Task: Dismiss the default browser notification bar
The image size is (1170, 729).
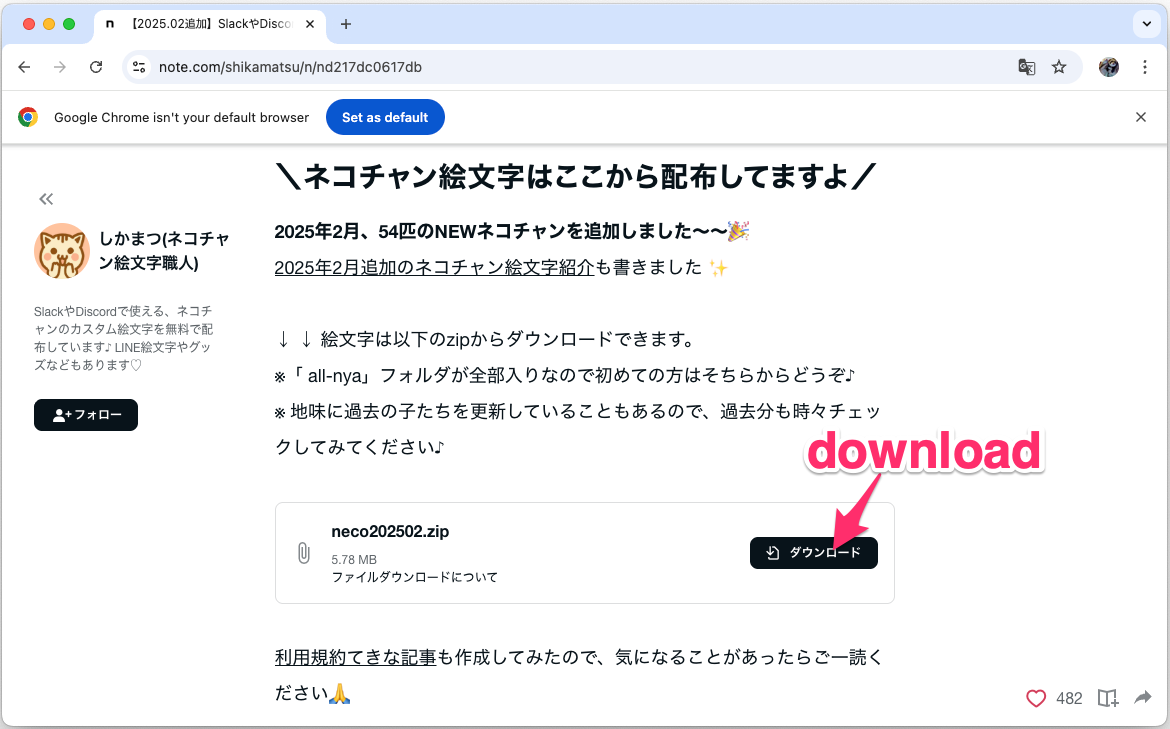Action: 1141,117
